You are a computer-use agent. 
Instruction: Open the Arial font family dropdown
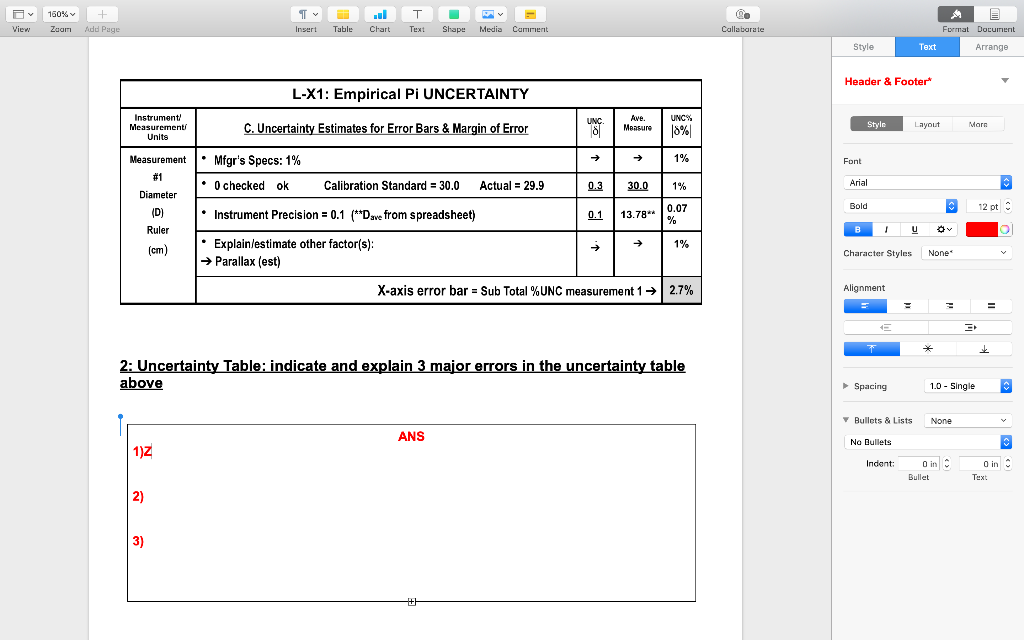click(927, 184)
